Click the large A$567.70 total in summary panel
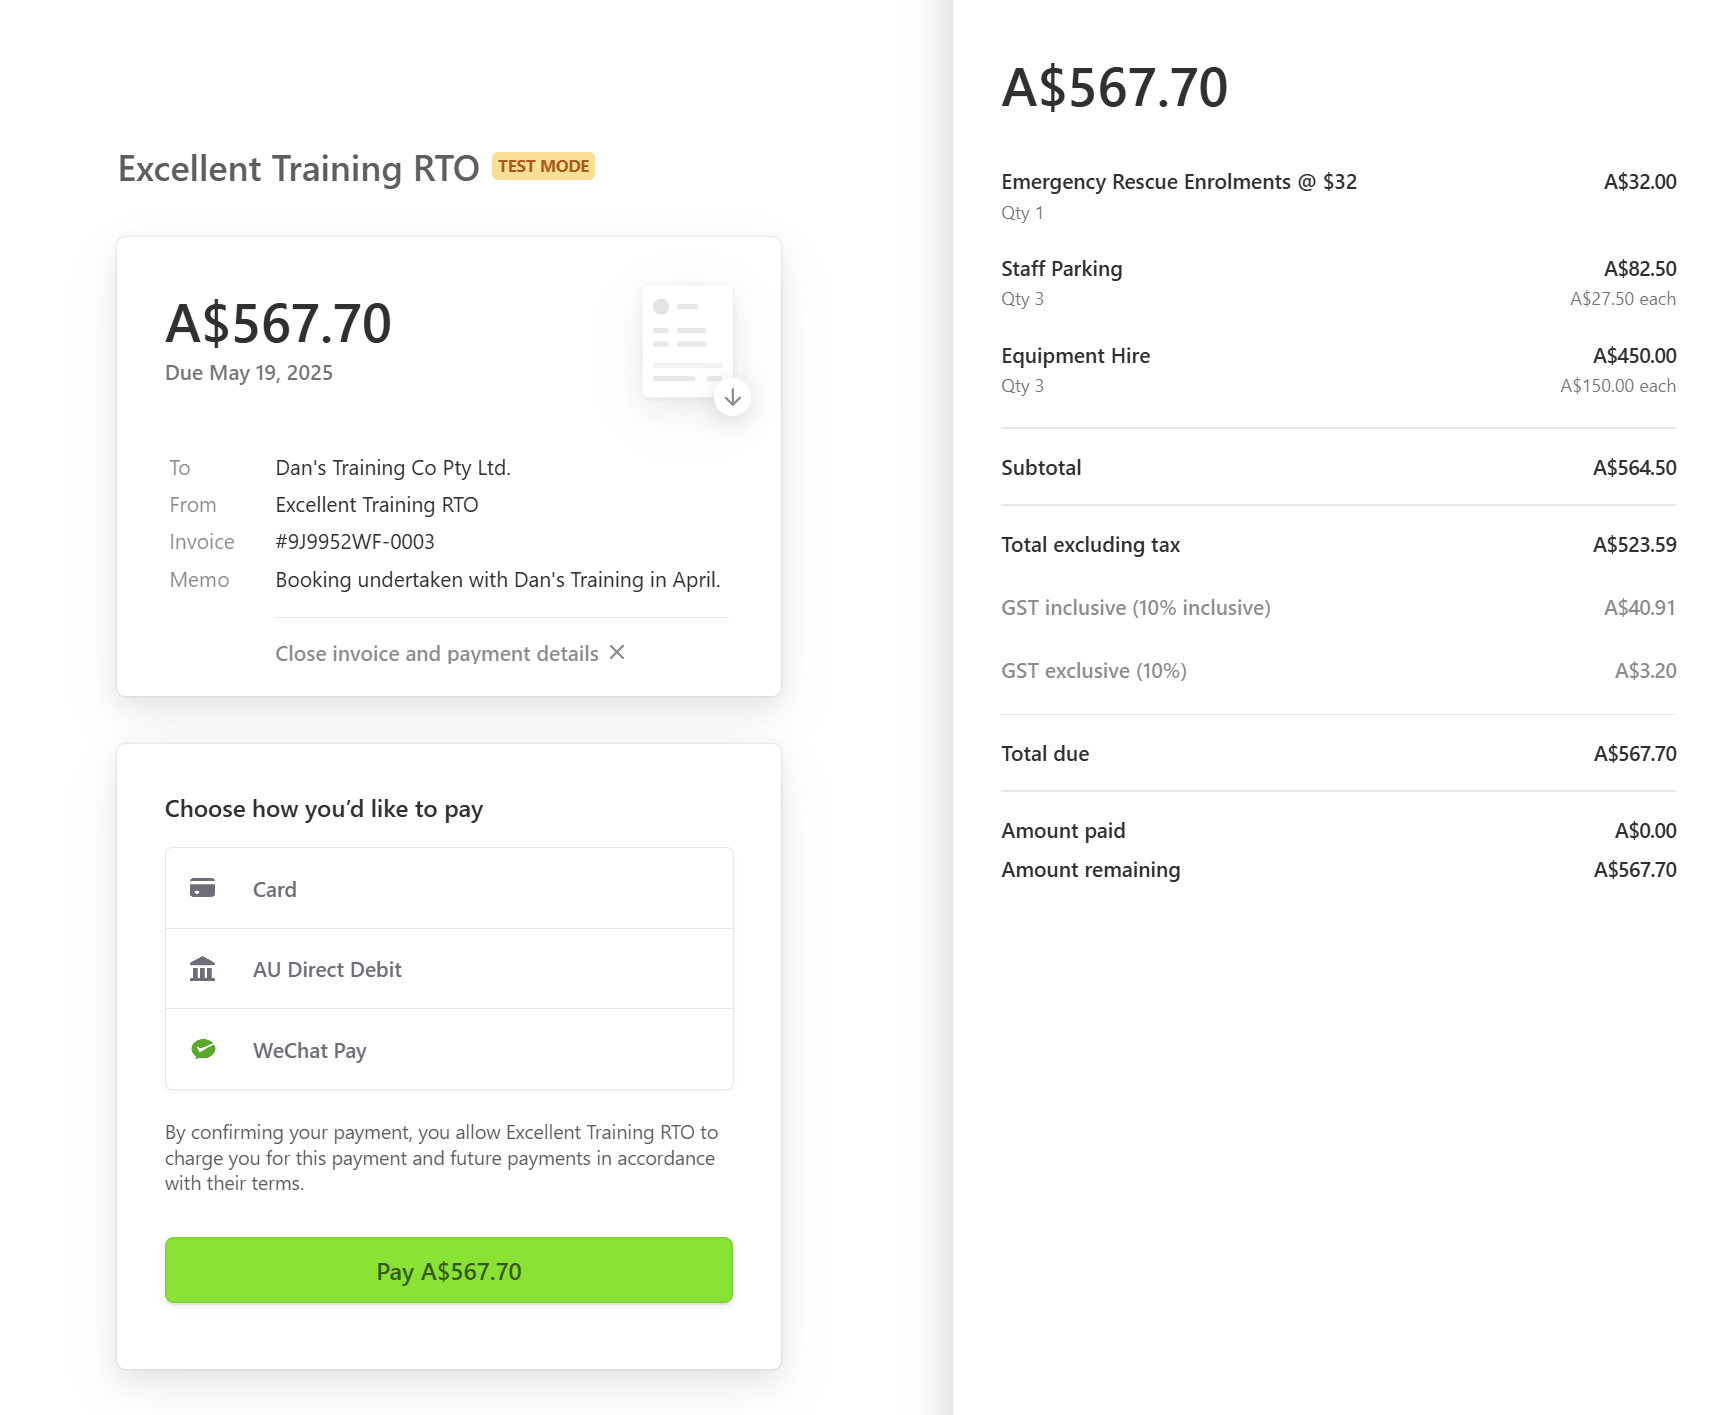The height and width of the screenshot is (1415, 1713). click(x=1115, y=88)
